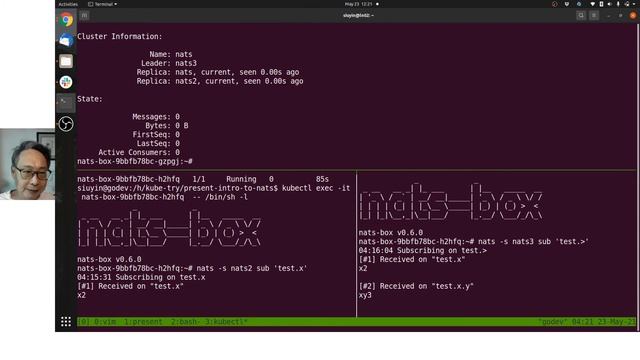Open the terminal hamburger menu
The image size is (640, 360).
594,16
